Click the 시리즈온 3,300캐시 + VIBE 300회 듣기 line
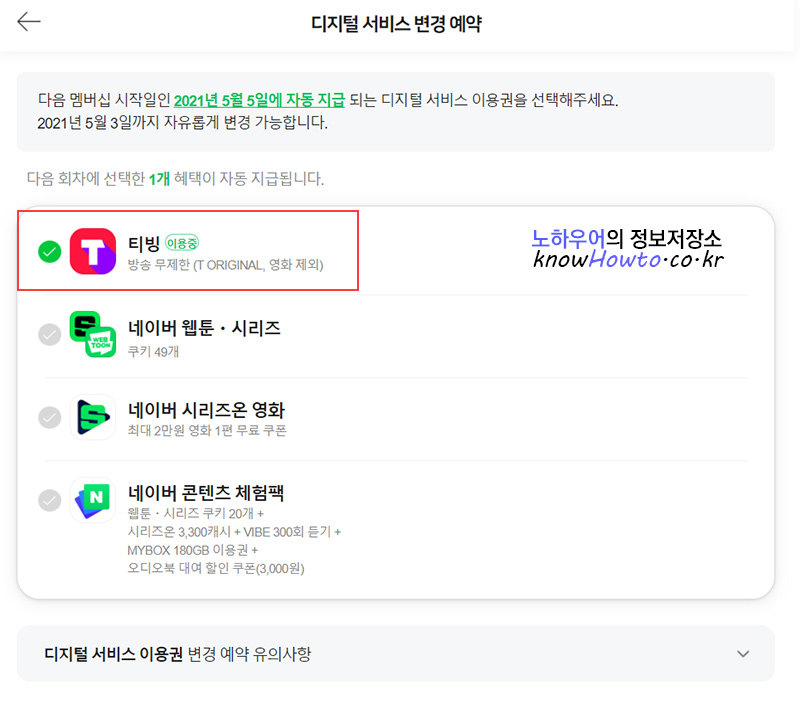This screenshot has width=800, height=714. point(234,532)
